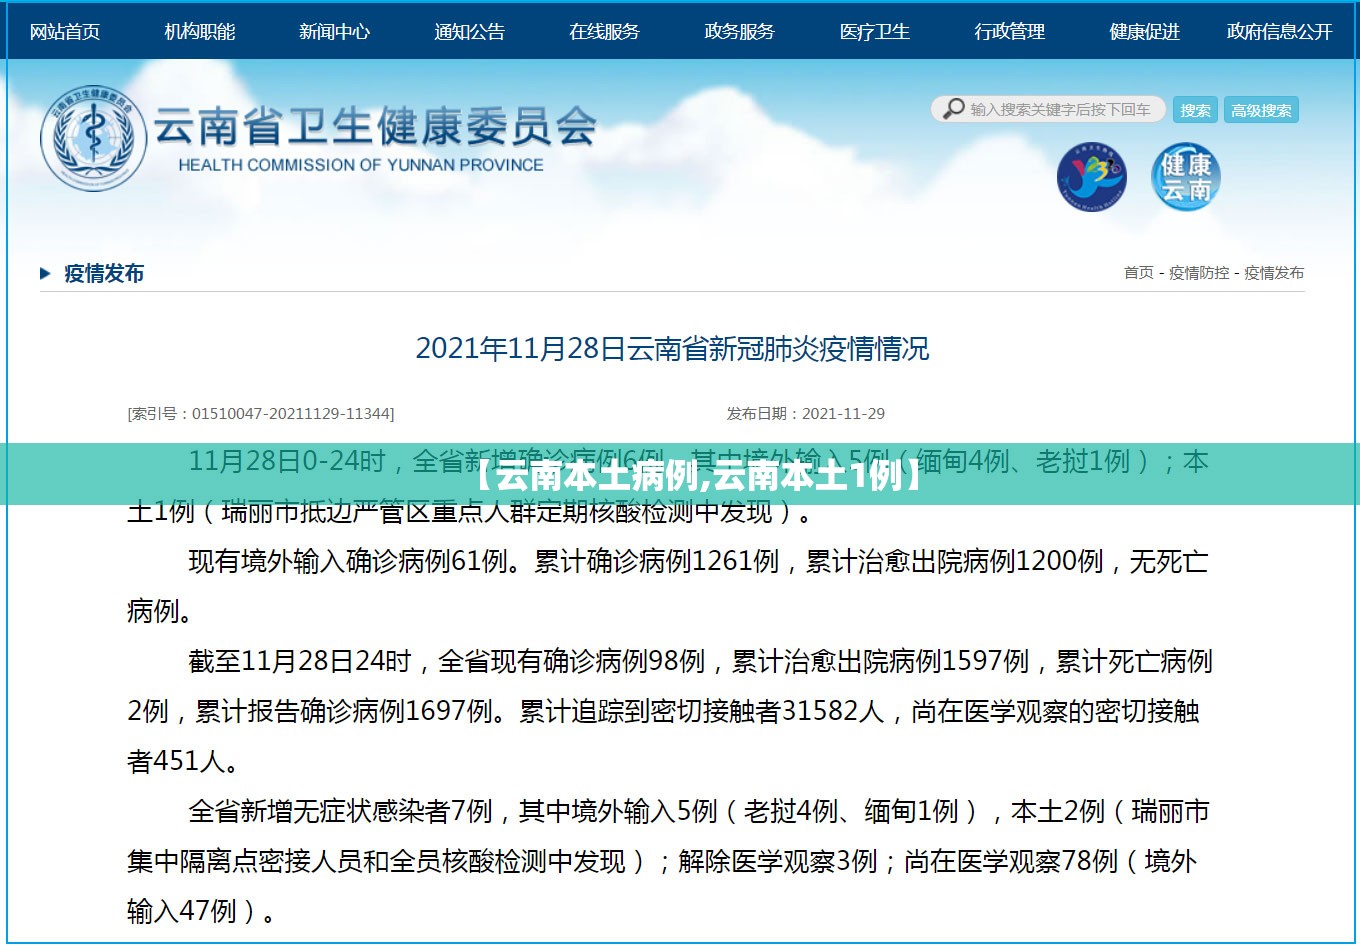Follow the 首页 breadcrumb link
Screen dimensions: 1360x948
[x=1139, y=272]
